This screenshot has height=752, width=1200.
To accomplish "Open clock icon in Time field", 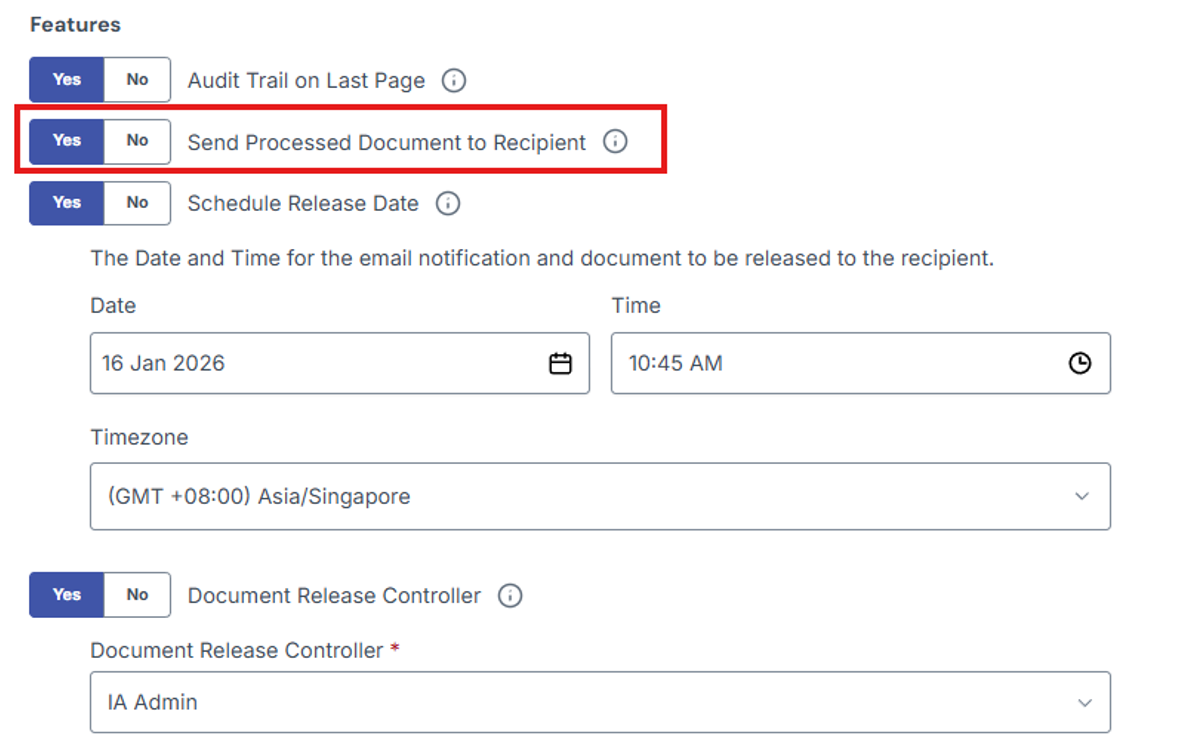I will point(1080,364).
